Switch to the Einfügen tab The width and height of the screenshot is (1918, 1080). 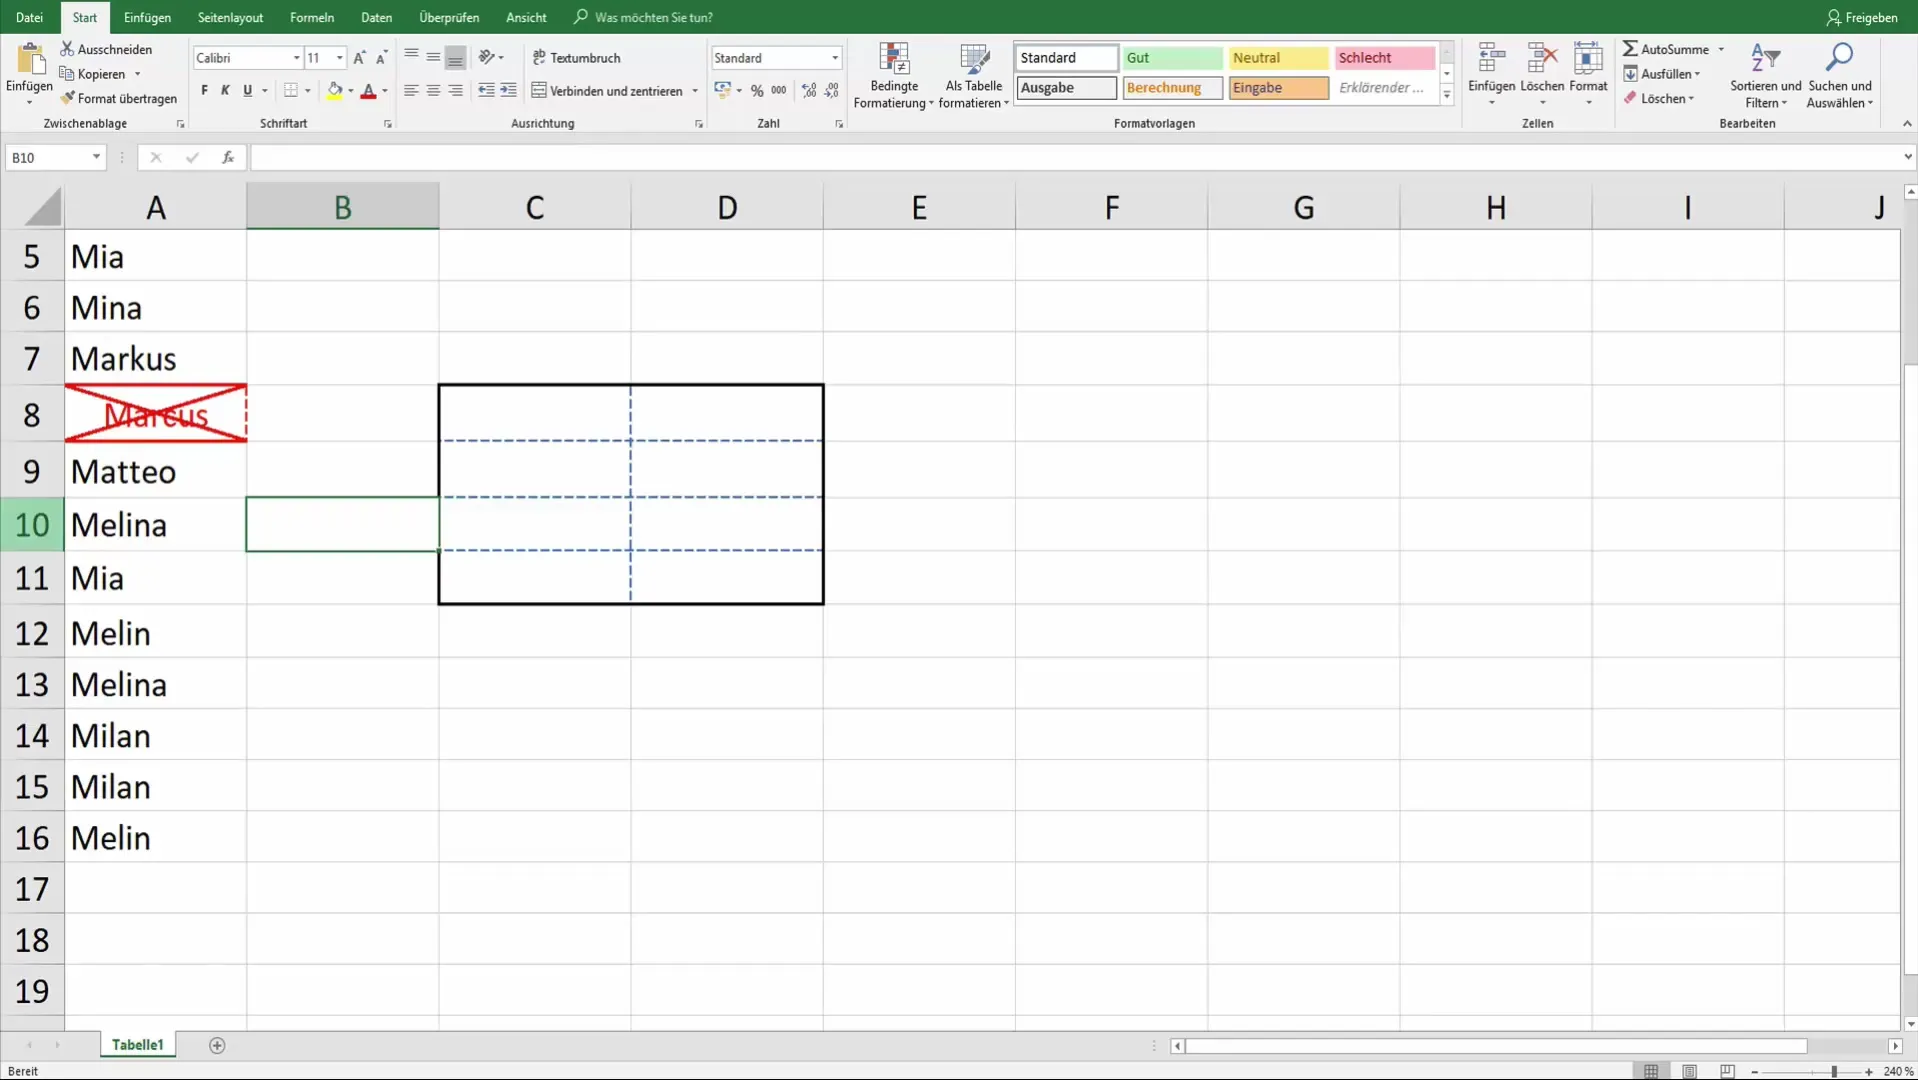[x=147, y=17]
